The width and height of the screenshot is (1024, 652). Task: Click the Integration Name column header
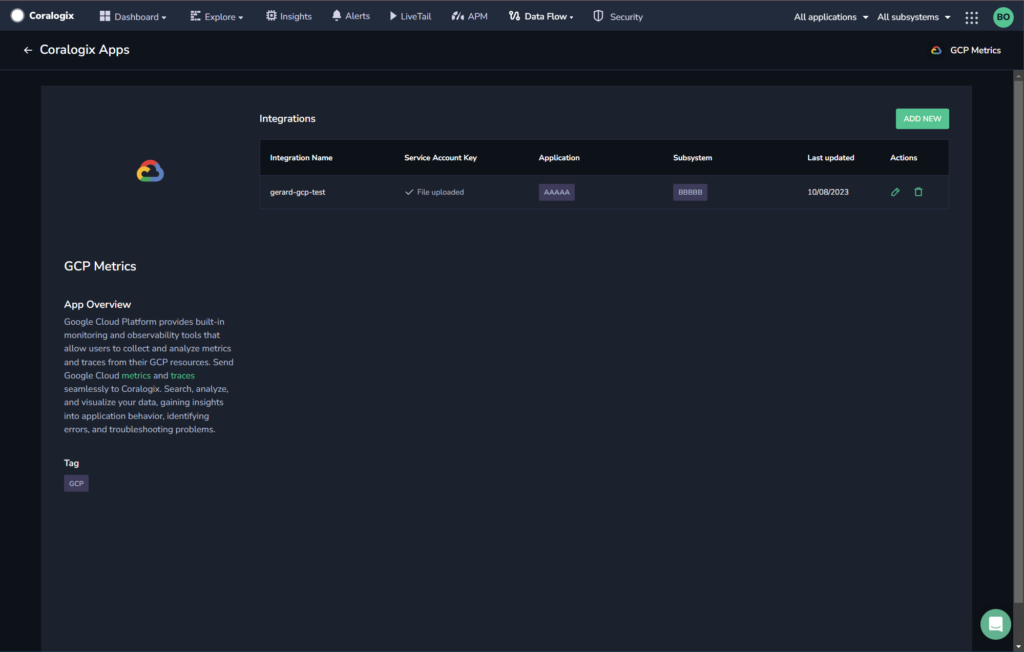(301, 157)
